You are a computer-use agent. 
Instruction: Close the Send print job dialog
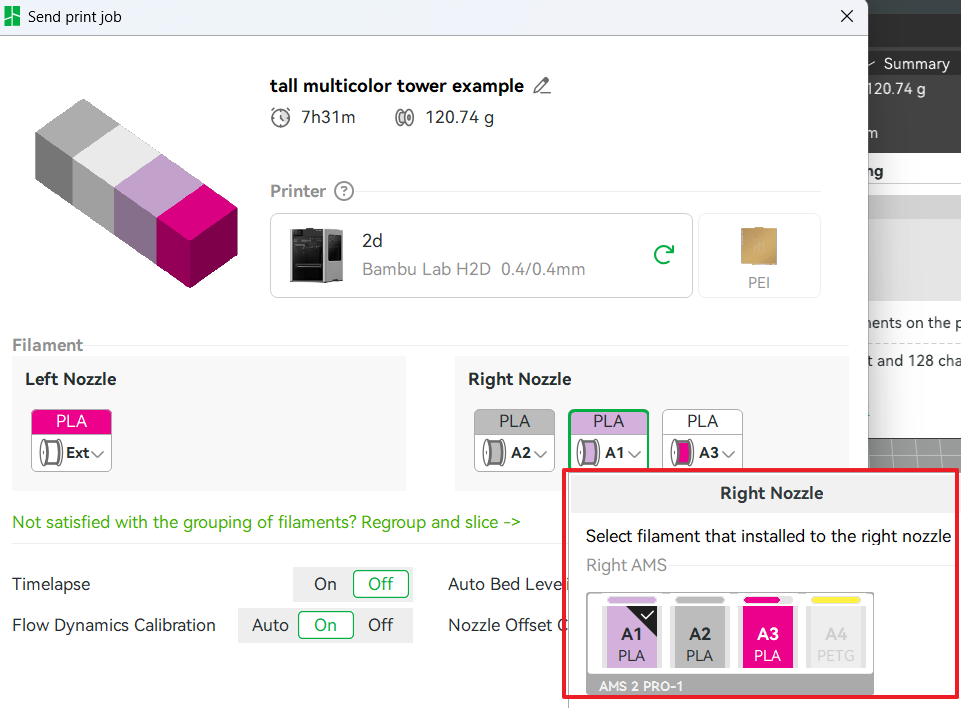tap(848, 16)
